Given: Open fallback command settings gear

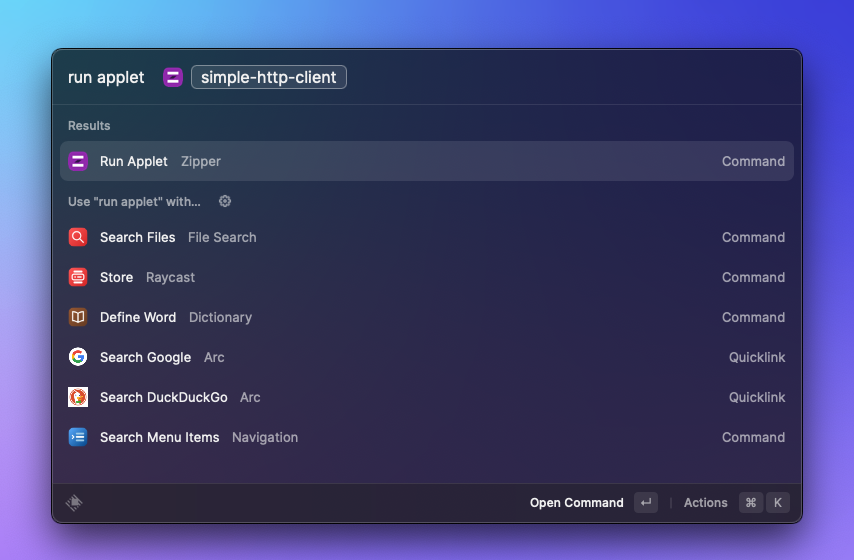Looking at the screenshot, I should click(225, 202).
